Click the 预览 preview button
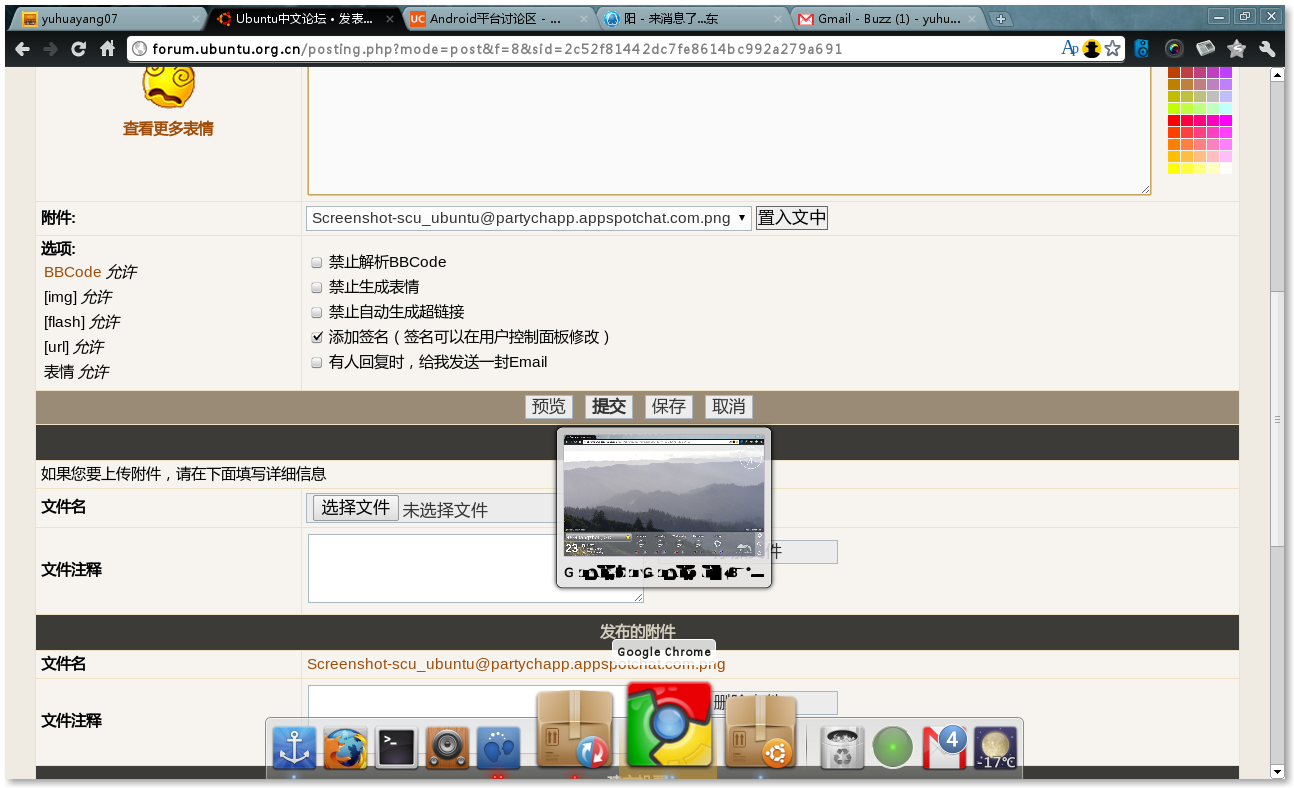 (x=549, y=407)
